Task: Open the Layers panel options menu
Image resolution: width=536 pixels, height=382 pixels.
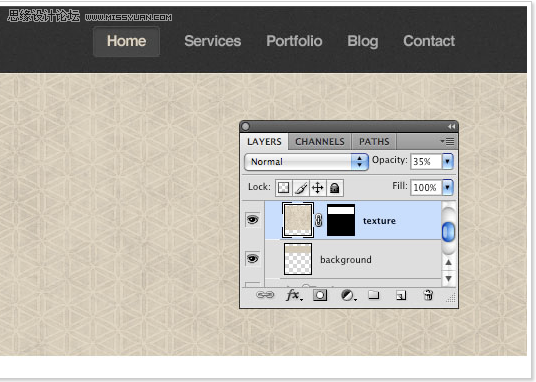Action: 447,141
